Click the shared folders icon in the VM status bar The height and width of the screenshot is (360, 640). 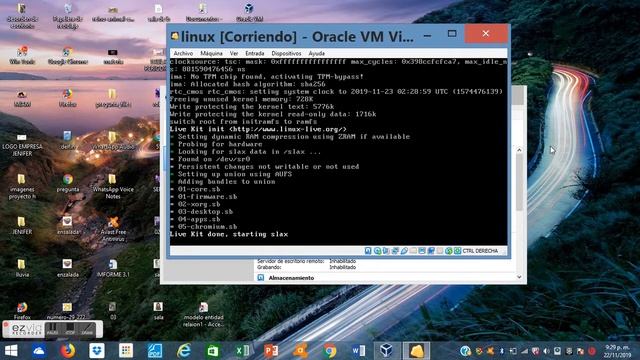[x=413, y=251]
